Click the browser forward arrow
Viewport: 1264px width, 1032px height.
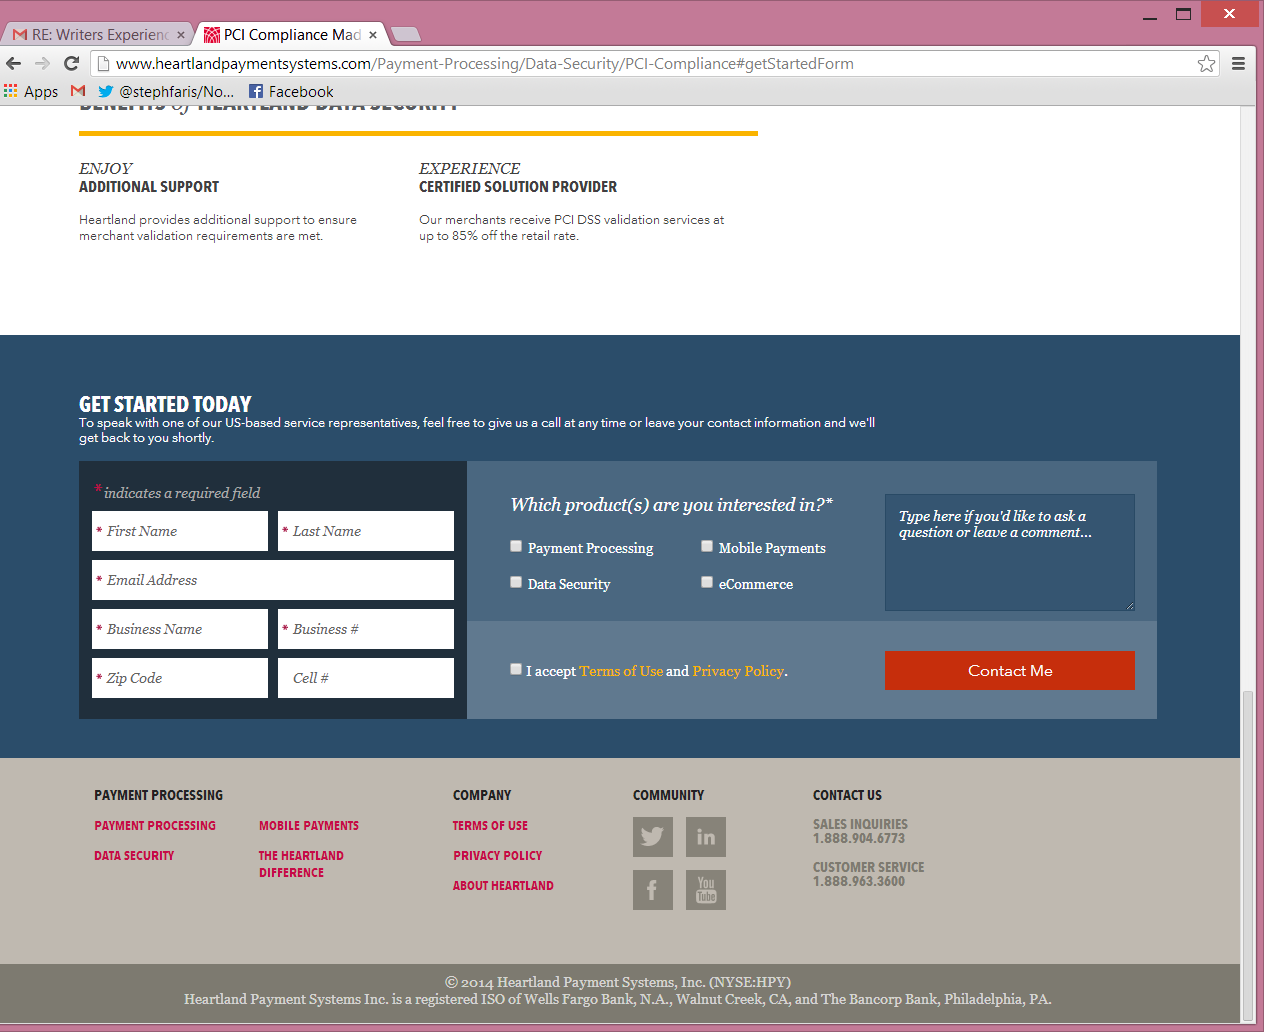point(43,63)
